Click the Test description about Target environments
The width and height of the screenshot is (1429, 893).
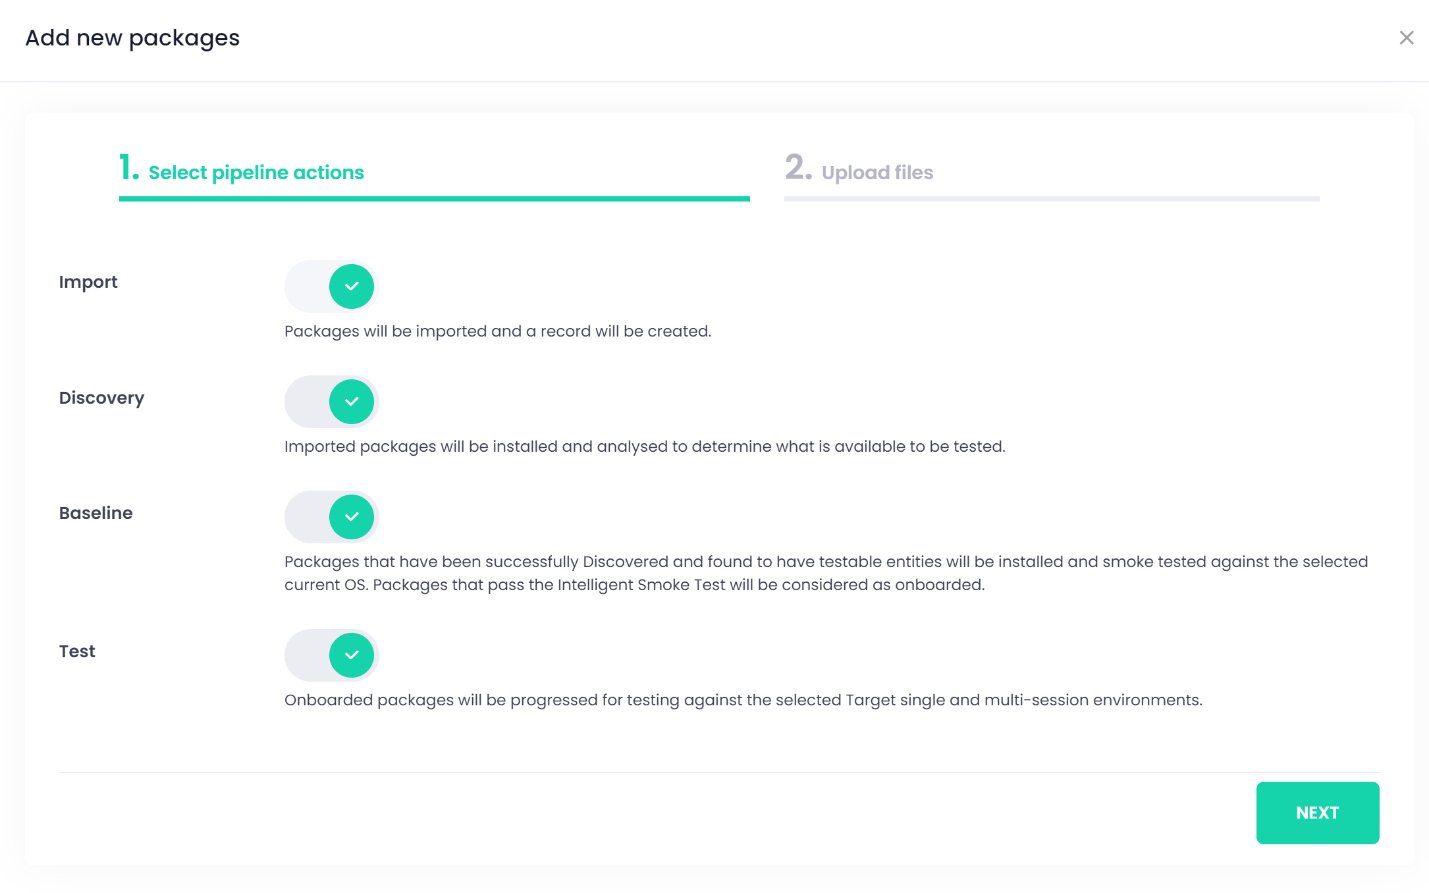[743, 700]
